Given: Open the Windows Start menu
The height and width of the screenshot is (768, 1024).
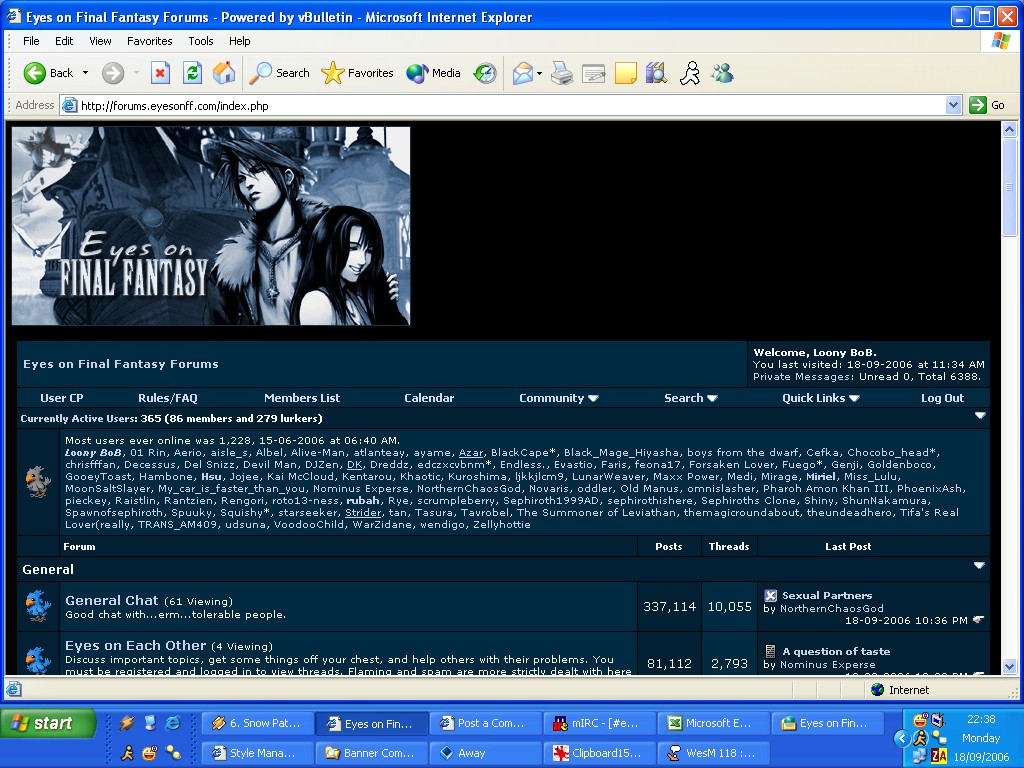Looking at the screenshot, I should point(48,723).
